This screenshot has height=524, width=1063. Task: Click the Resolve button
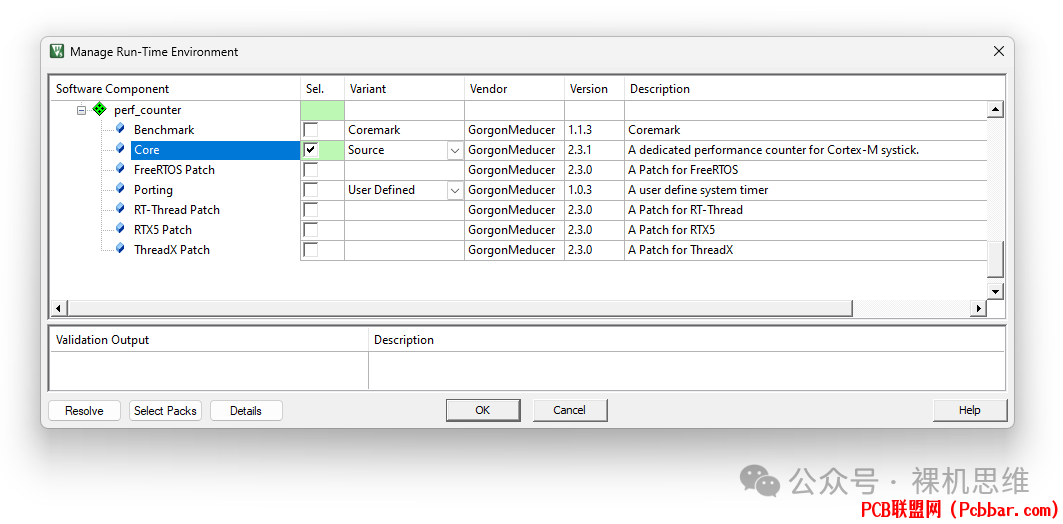84,410
